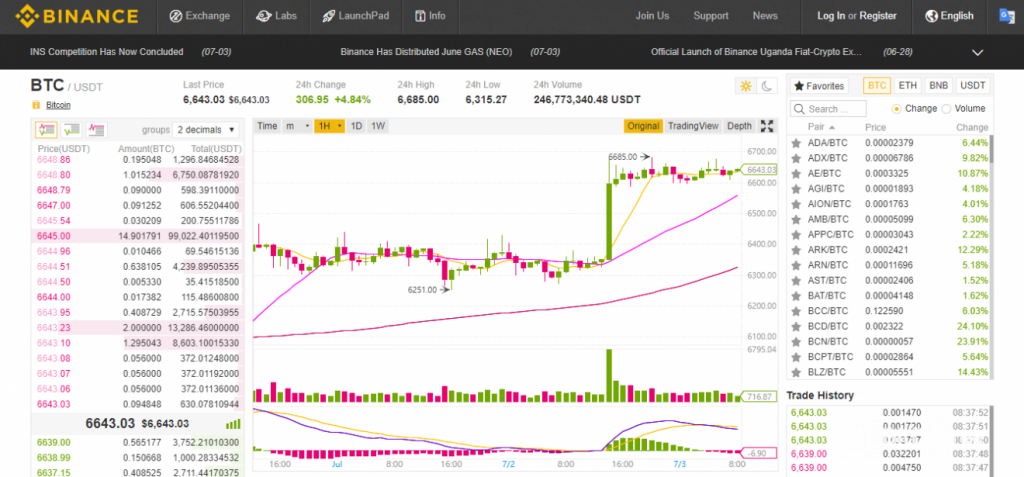1024x477 pixels.
Task: Select the ETH market tab
Action: point(907,86)
